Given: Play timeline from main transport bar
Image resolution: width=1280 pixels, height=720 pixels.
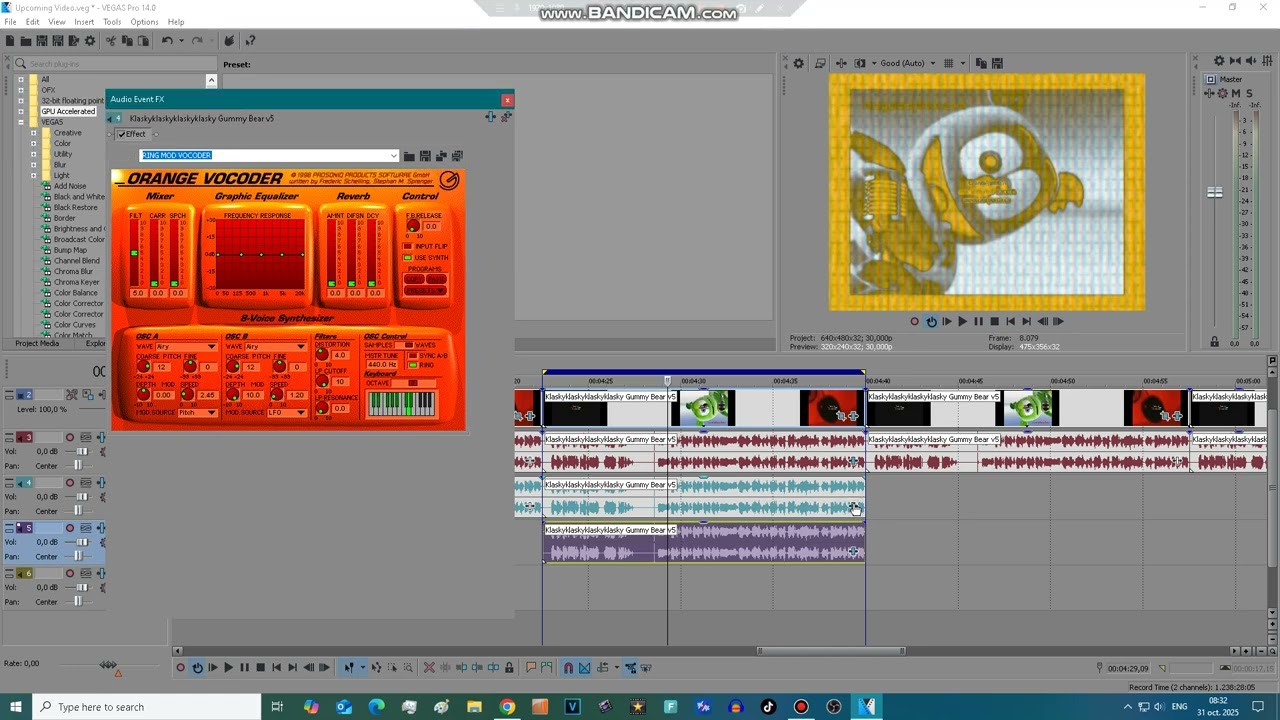Looking at the screenshot, I should click(228, 667).
